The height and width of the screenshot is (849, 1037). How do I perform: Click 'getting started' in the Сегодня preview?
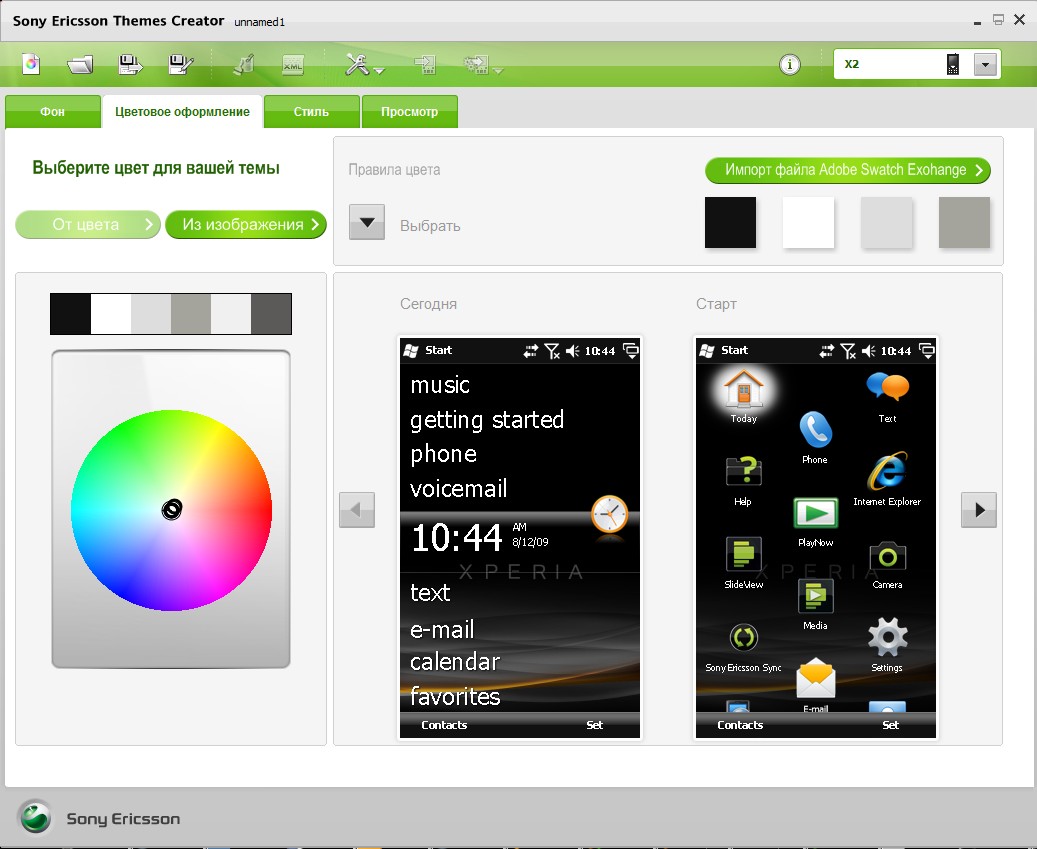(487, 420)
